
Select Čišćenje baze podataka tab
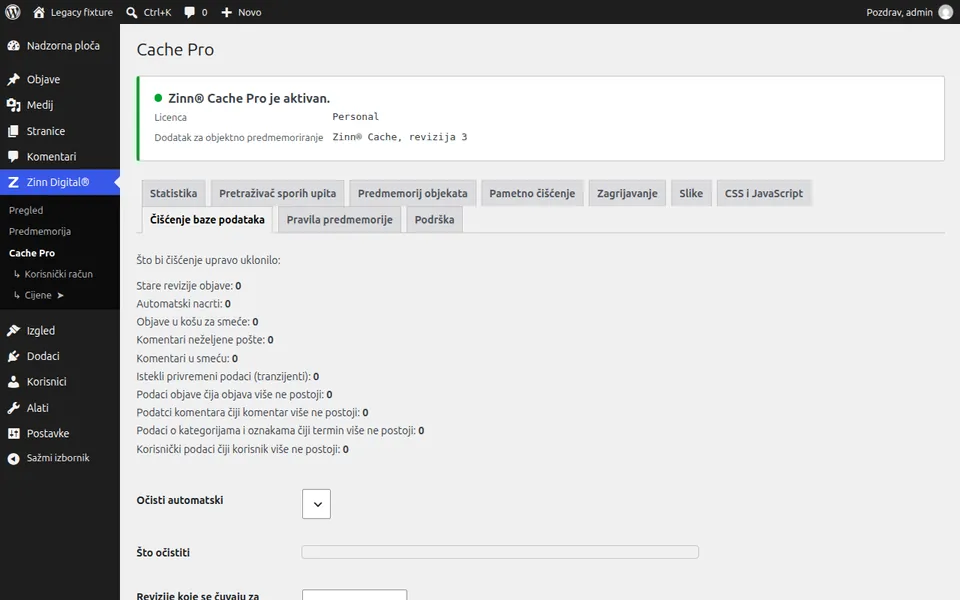click(207, 220)
